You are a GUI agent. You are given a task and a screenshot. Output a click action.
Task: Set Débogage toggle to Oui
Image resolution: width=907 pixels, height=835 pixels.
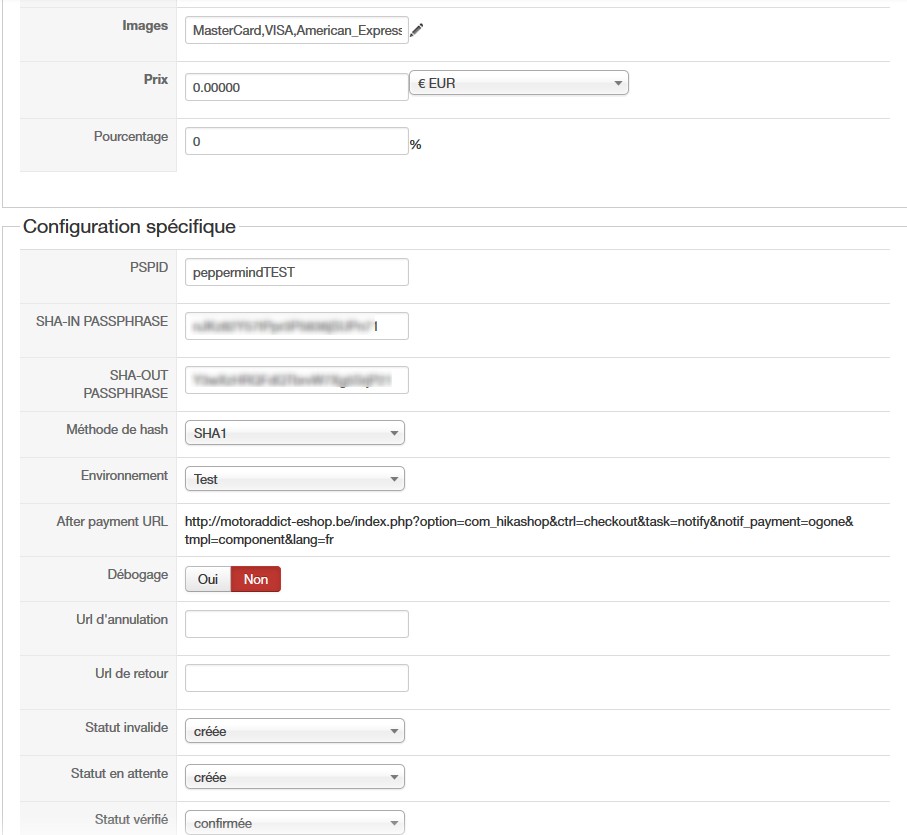click(208, 579)
